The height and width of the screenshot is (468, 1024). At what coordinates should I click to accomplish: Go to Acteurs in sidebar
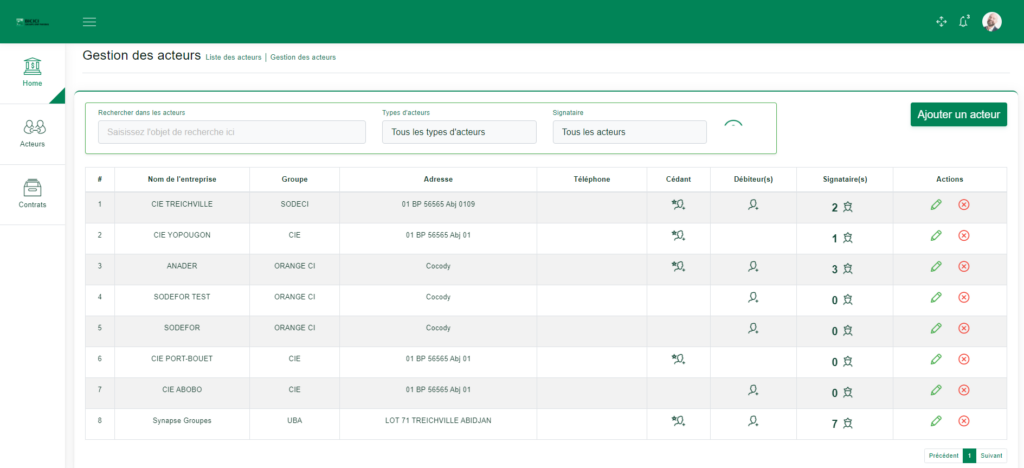coord(33,134)
